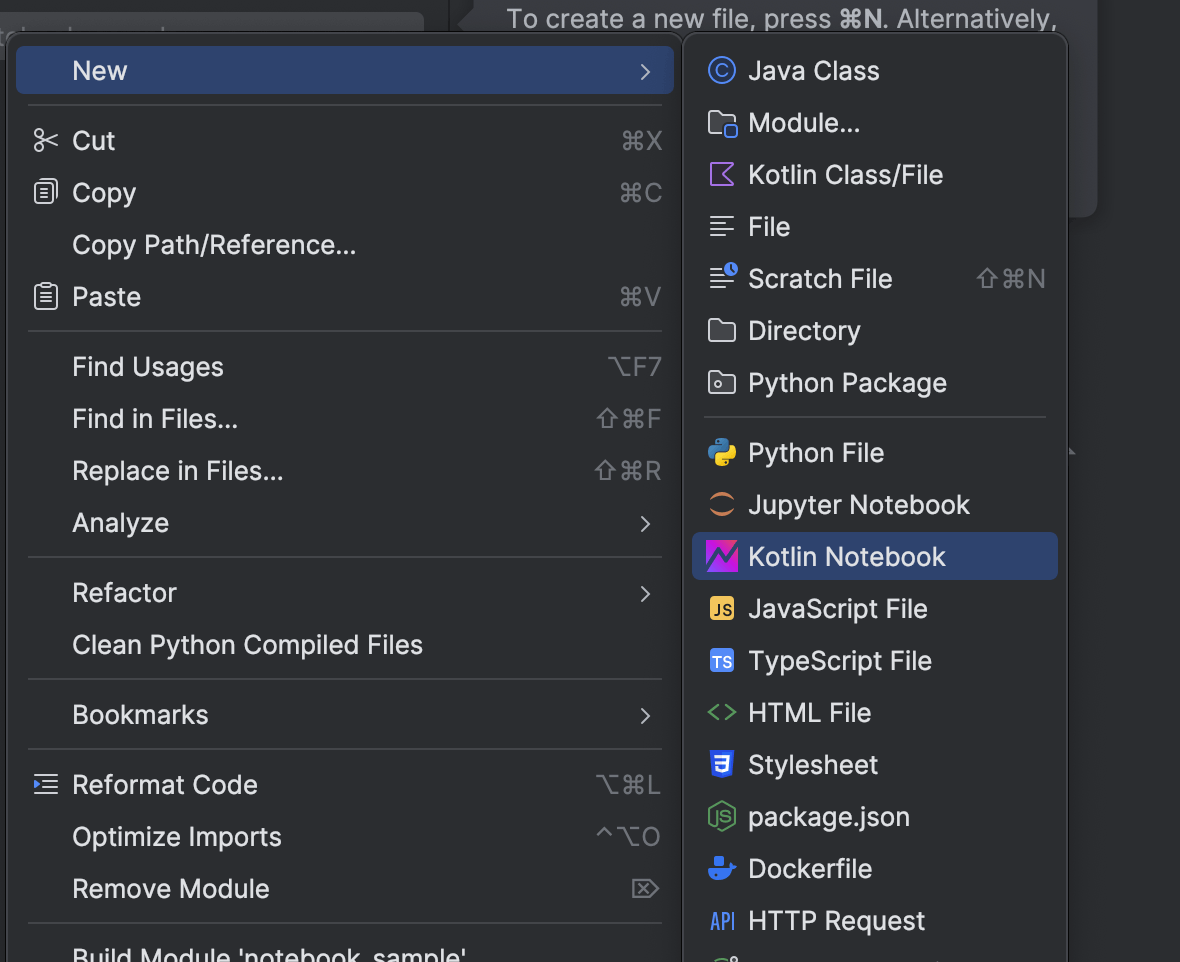Click the Directory folder icon
This screenshot has height=962, width=1180.
tap(722, 330)
